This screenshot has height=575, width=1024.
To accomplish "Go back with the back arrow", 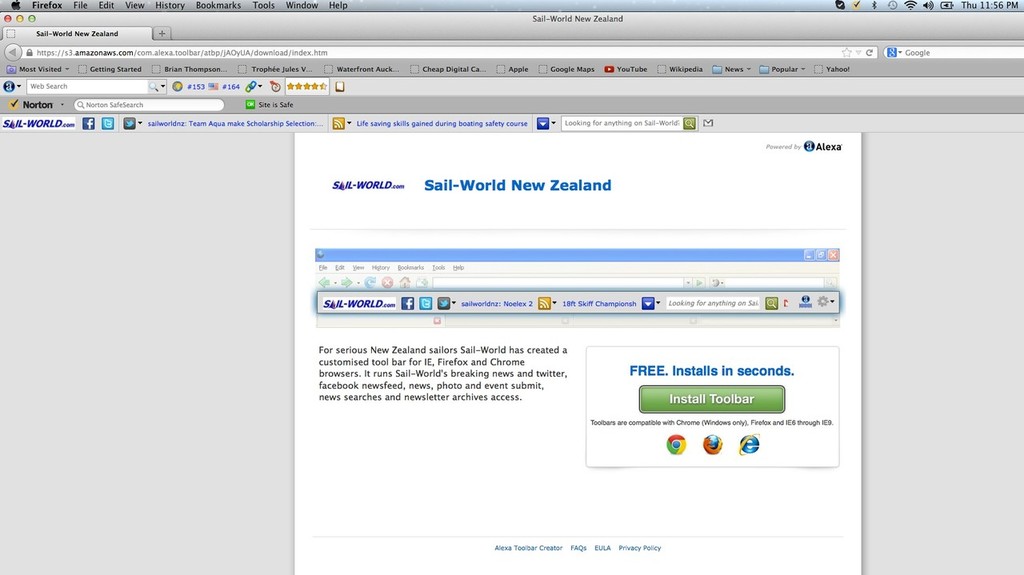I will pos(12,52).
